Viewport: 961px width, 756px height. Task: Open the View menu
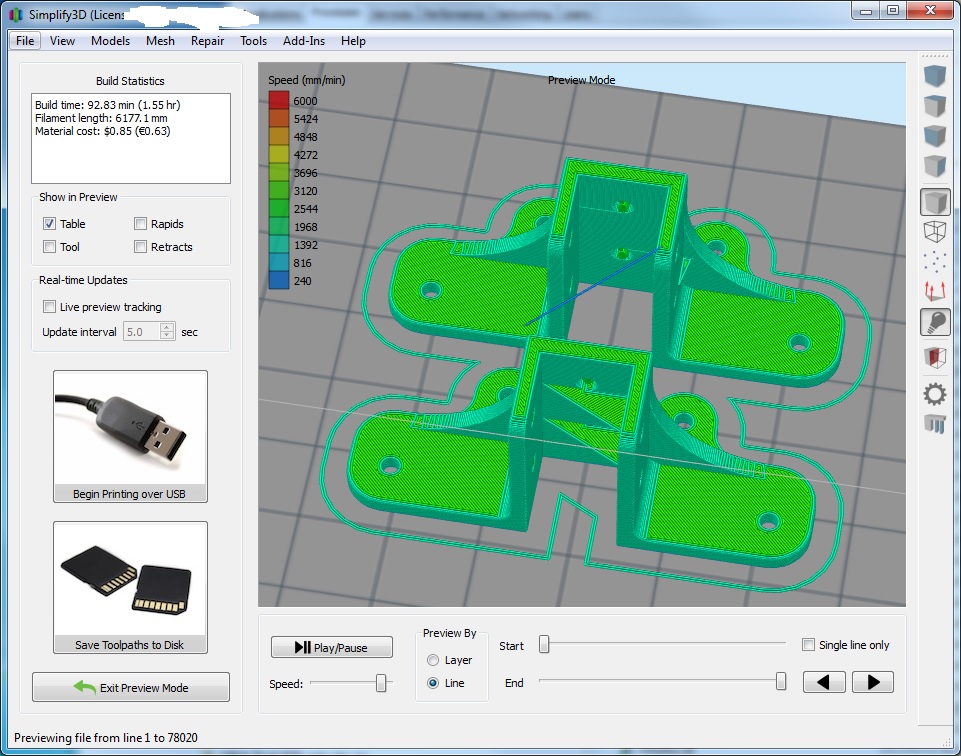pos(62,40)
